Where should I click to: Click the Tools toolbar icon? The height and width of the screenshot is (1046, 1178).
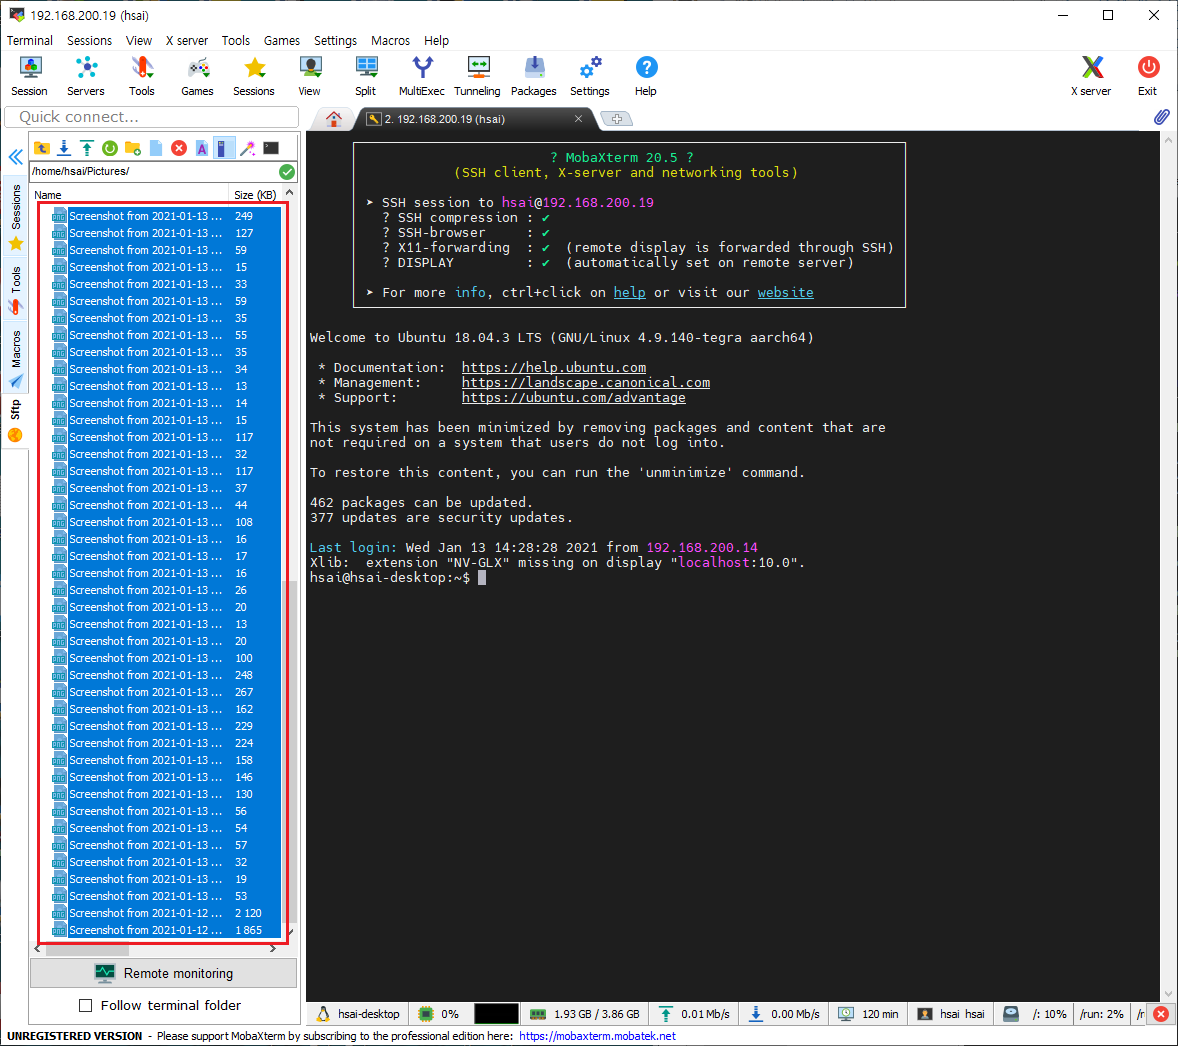click(x=141, y=76)
